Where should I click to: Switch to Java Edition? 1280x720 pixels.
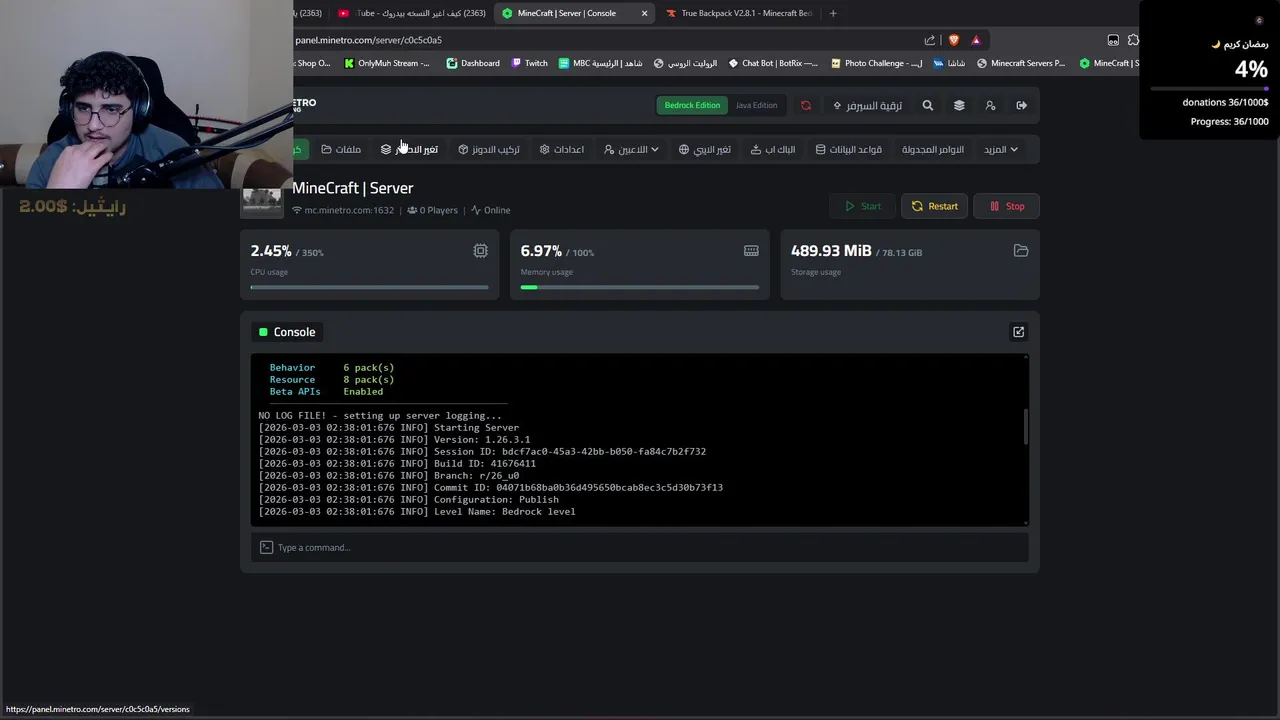[756, 105]
